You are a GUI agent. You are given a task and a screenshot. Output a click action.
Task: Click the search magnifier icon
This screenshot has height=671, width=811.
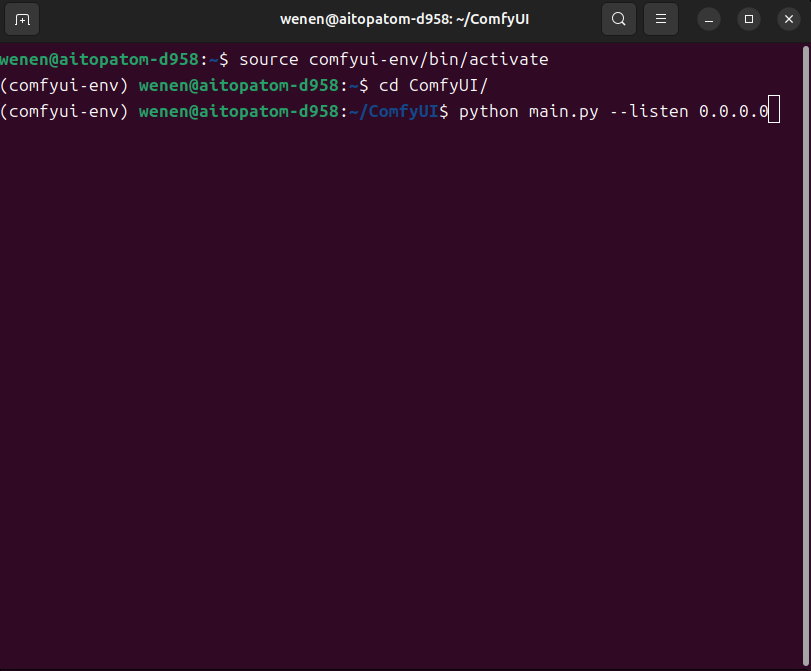[619, 19]
